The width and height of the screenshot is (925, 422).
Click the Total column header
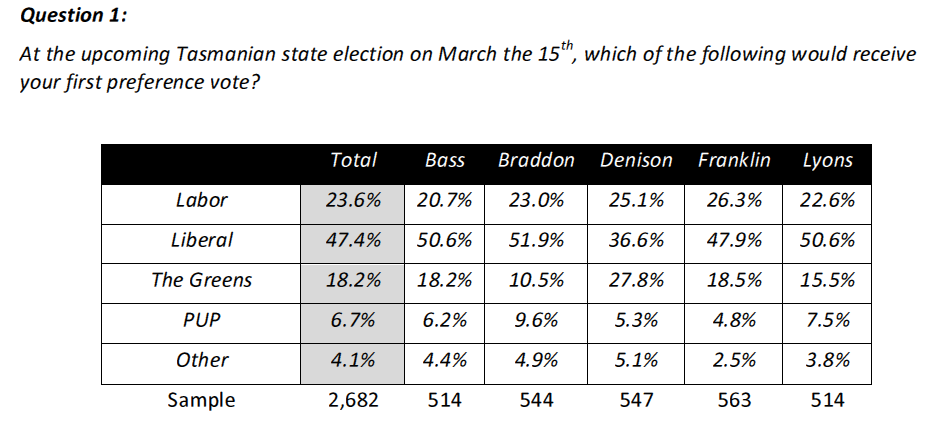(353, 160)
